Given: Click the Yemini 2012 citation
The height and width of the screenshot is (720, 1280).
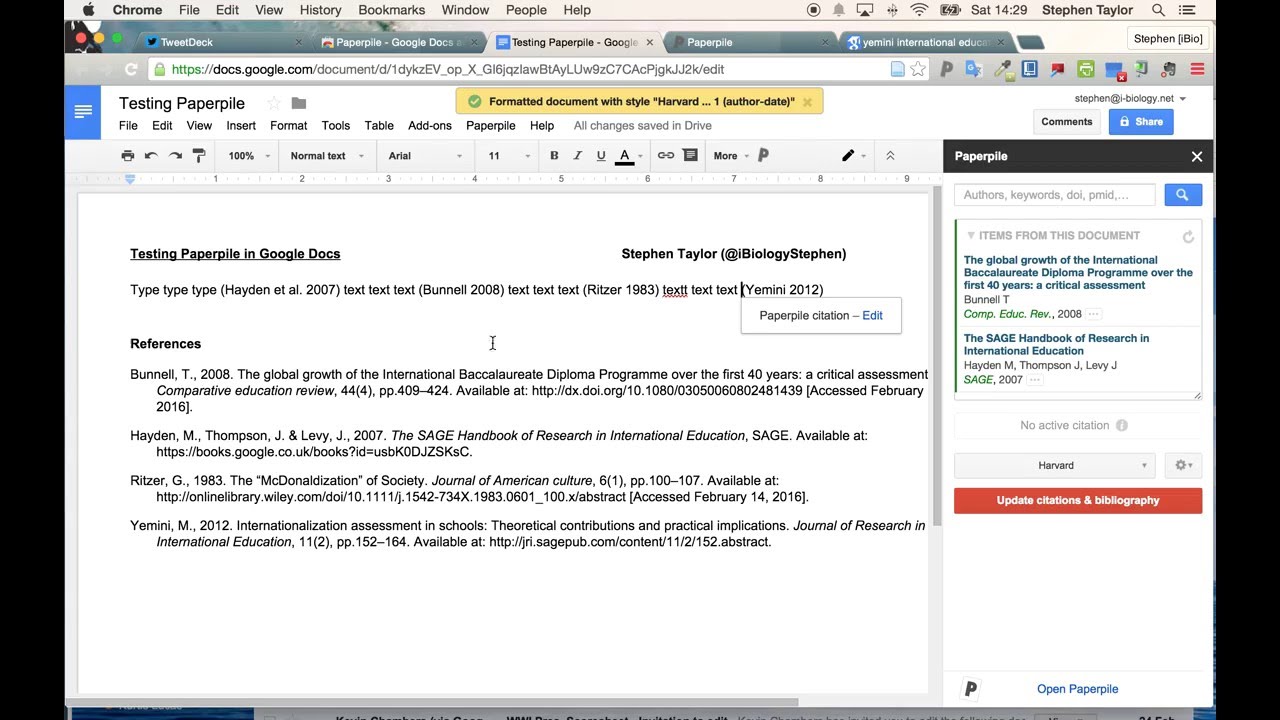Looking at the screenshot, I should [x=782, y=290].
